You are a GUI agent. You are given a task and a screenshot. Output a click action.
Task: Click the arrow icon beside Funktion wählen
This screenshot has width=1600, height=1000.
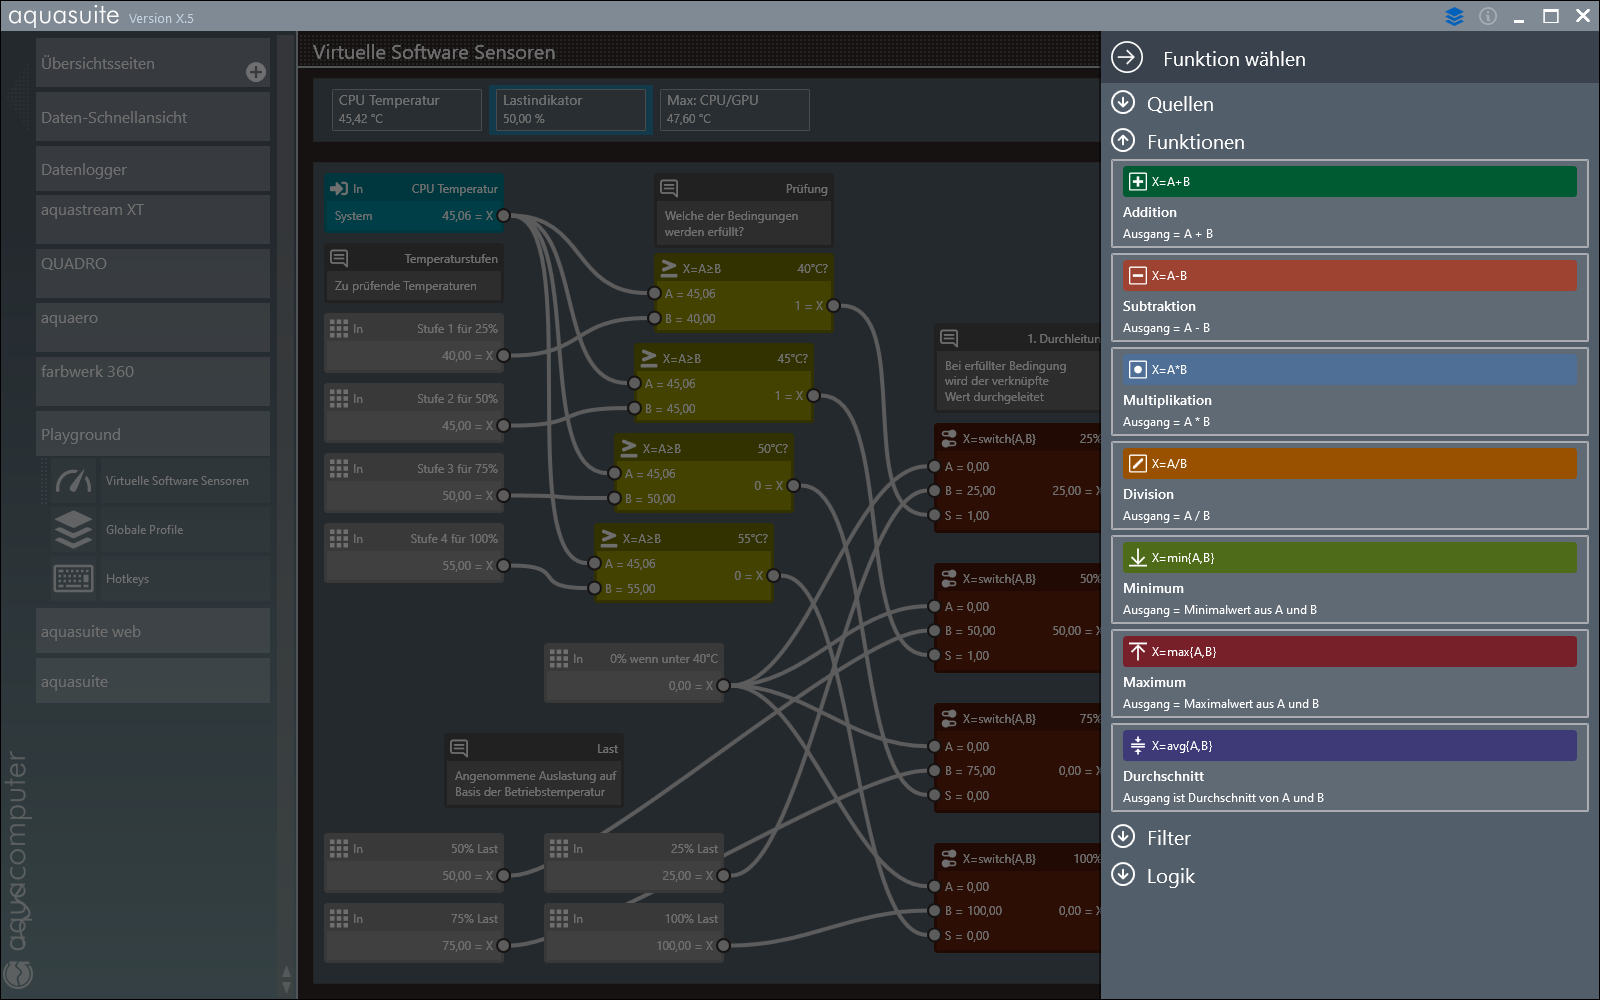(1127, 58)
